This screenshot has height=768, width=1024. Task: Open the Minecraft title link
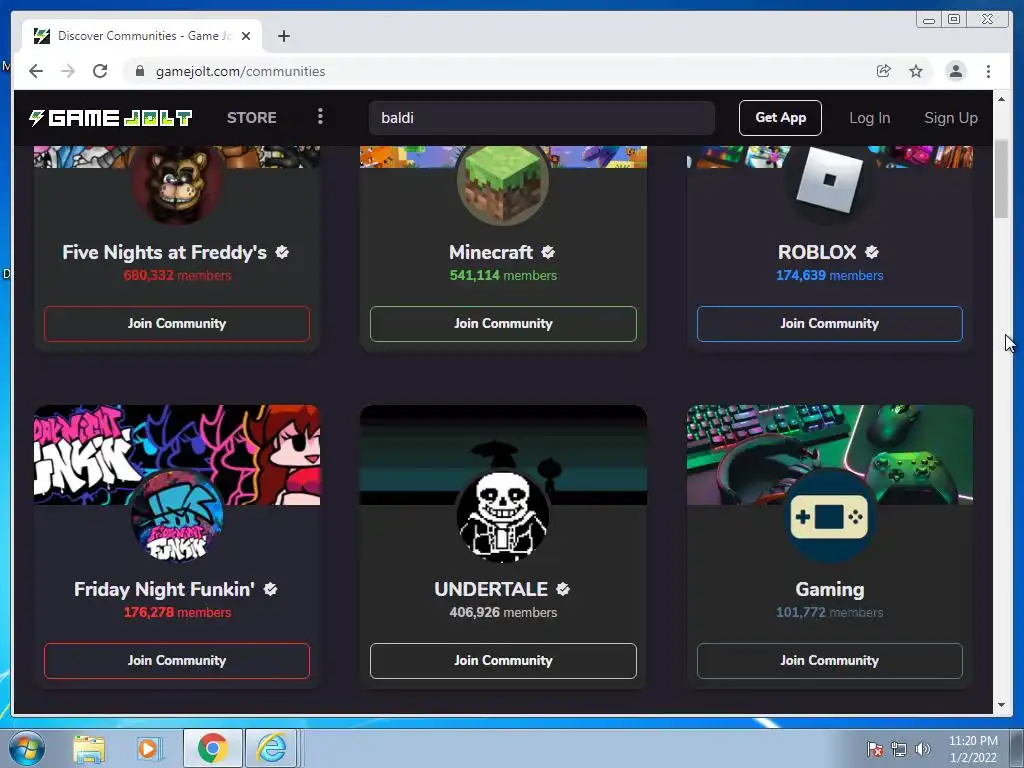[491, 252]
